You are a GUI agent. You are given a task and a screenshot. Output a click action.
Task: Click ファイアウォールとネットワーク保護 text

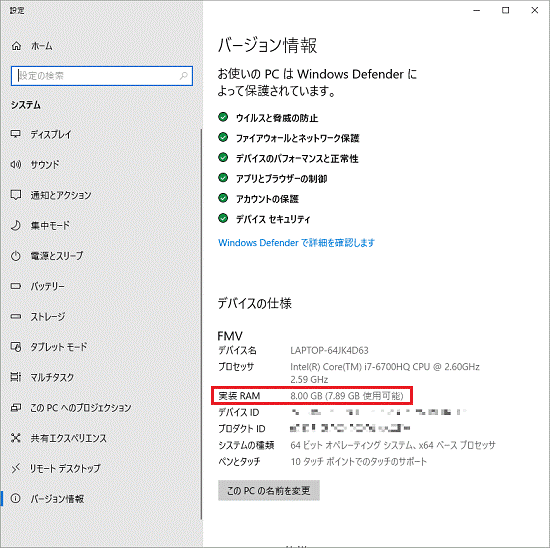pyautogui.click(x=297, y=138)
